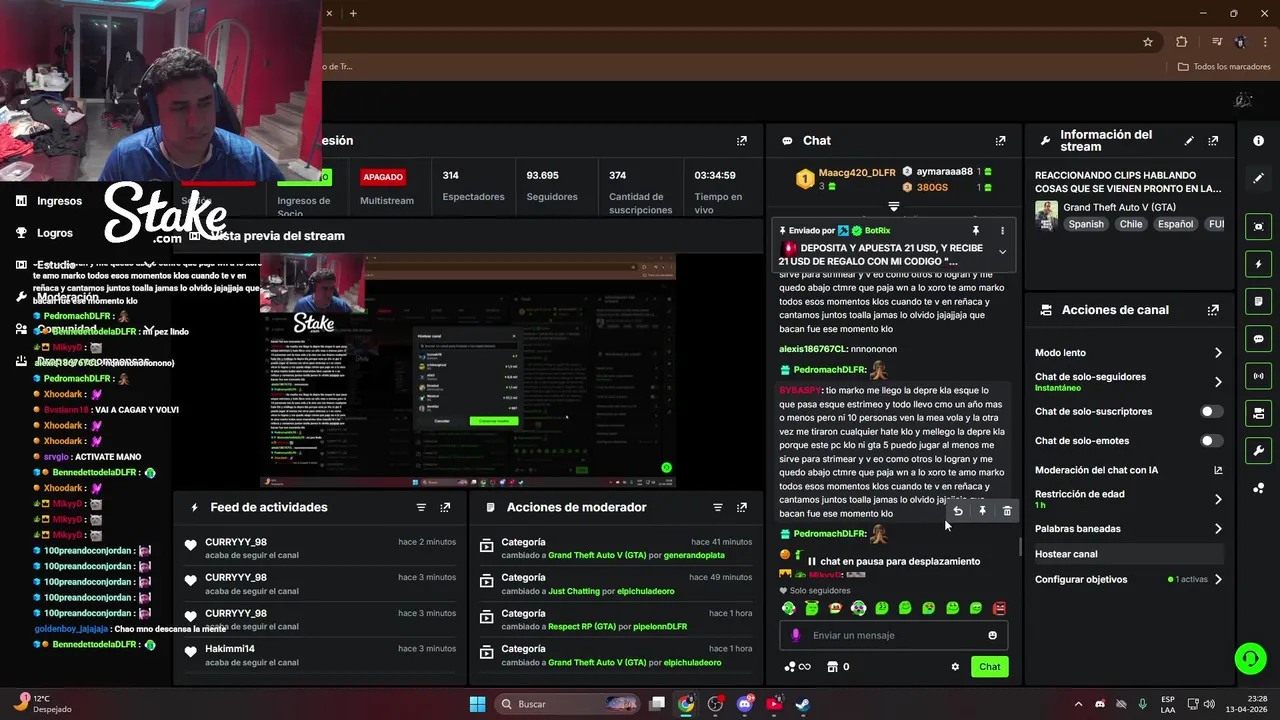Filter the Feed de actividades list

tap(421, 508)
